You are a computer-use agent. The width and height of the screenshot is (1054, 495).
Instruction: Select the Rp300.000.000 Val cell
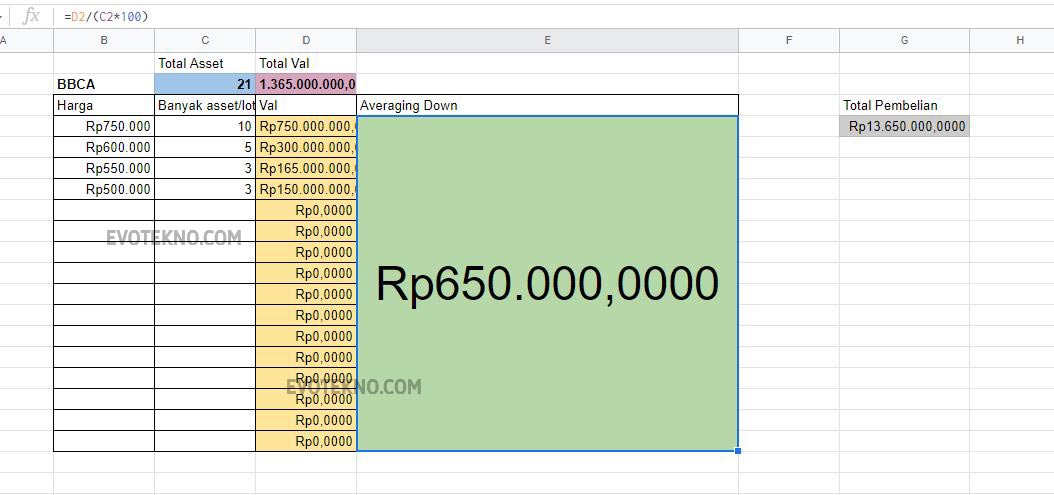tap(306, 147)
